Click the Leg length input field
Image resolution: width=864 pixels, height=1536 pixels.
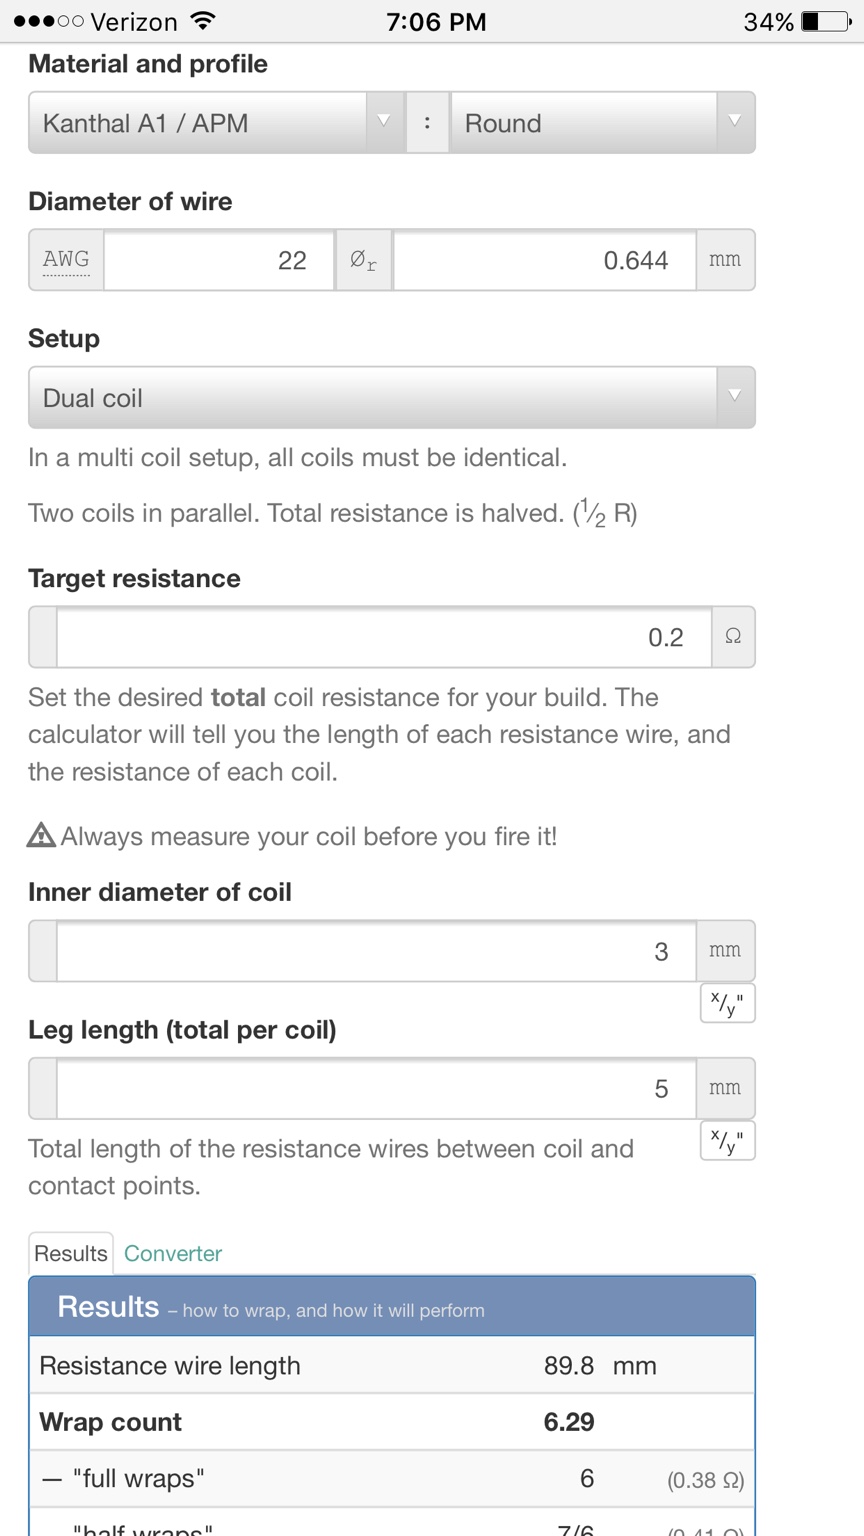tap(376, 1088)
